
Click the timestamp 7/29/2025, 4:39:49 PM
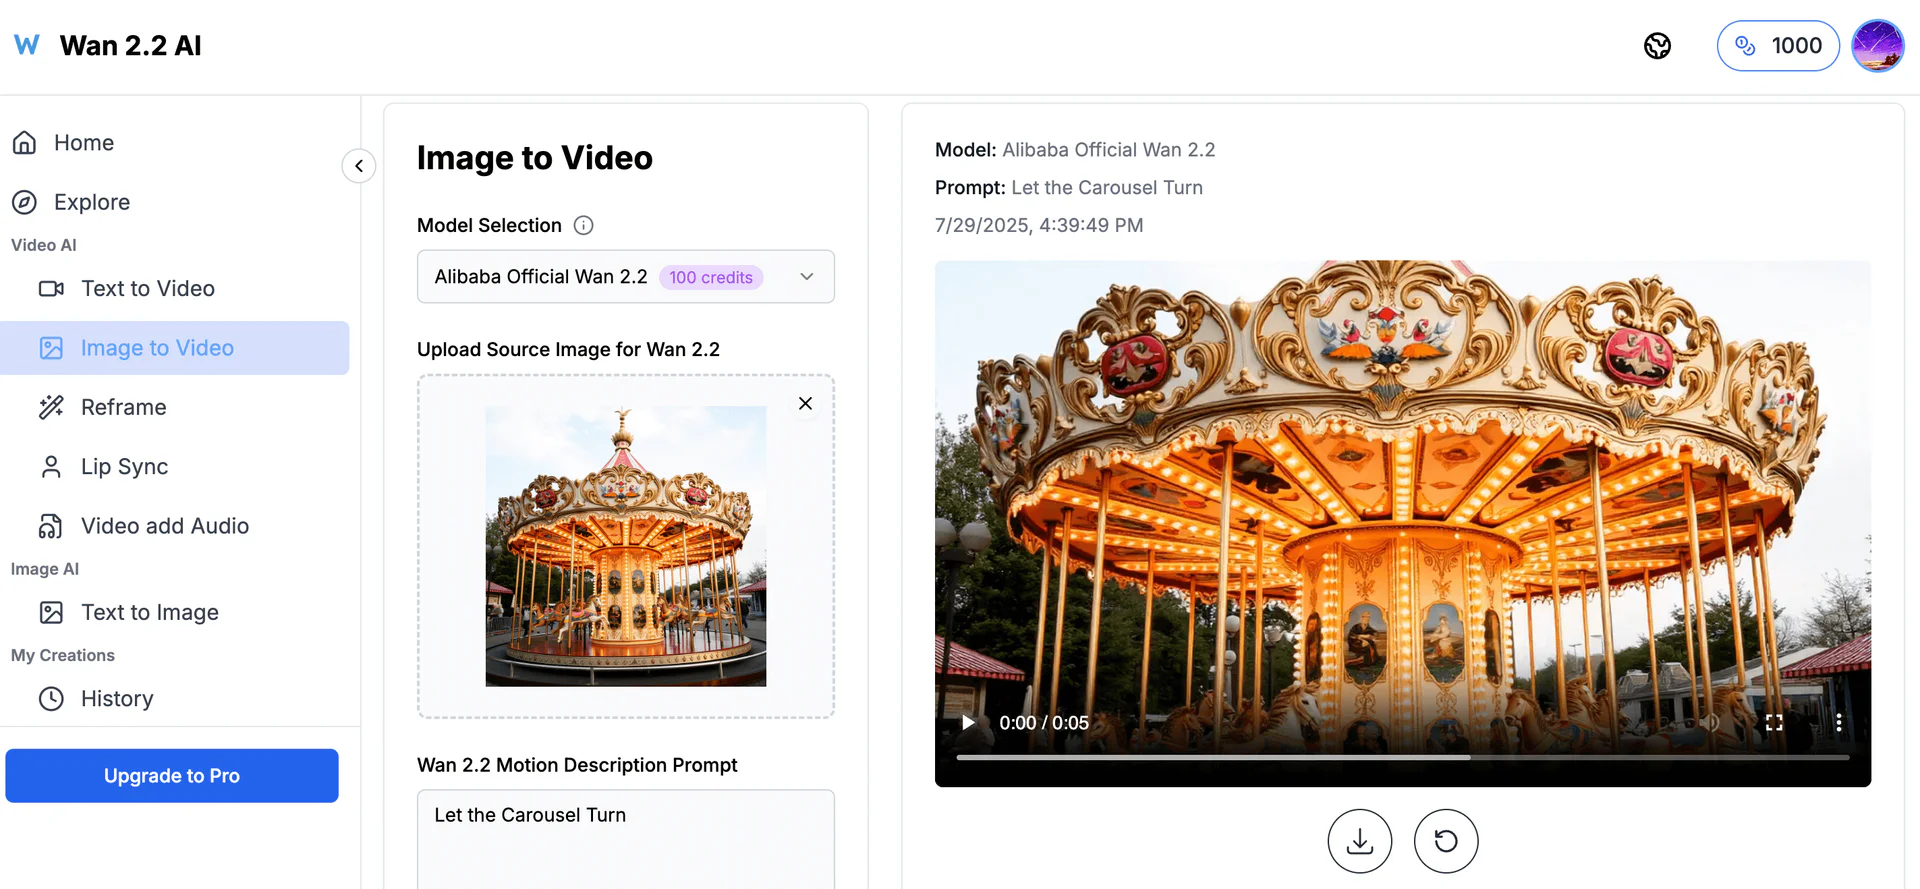coord(1039,226)
